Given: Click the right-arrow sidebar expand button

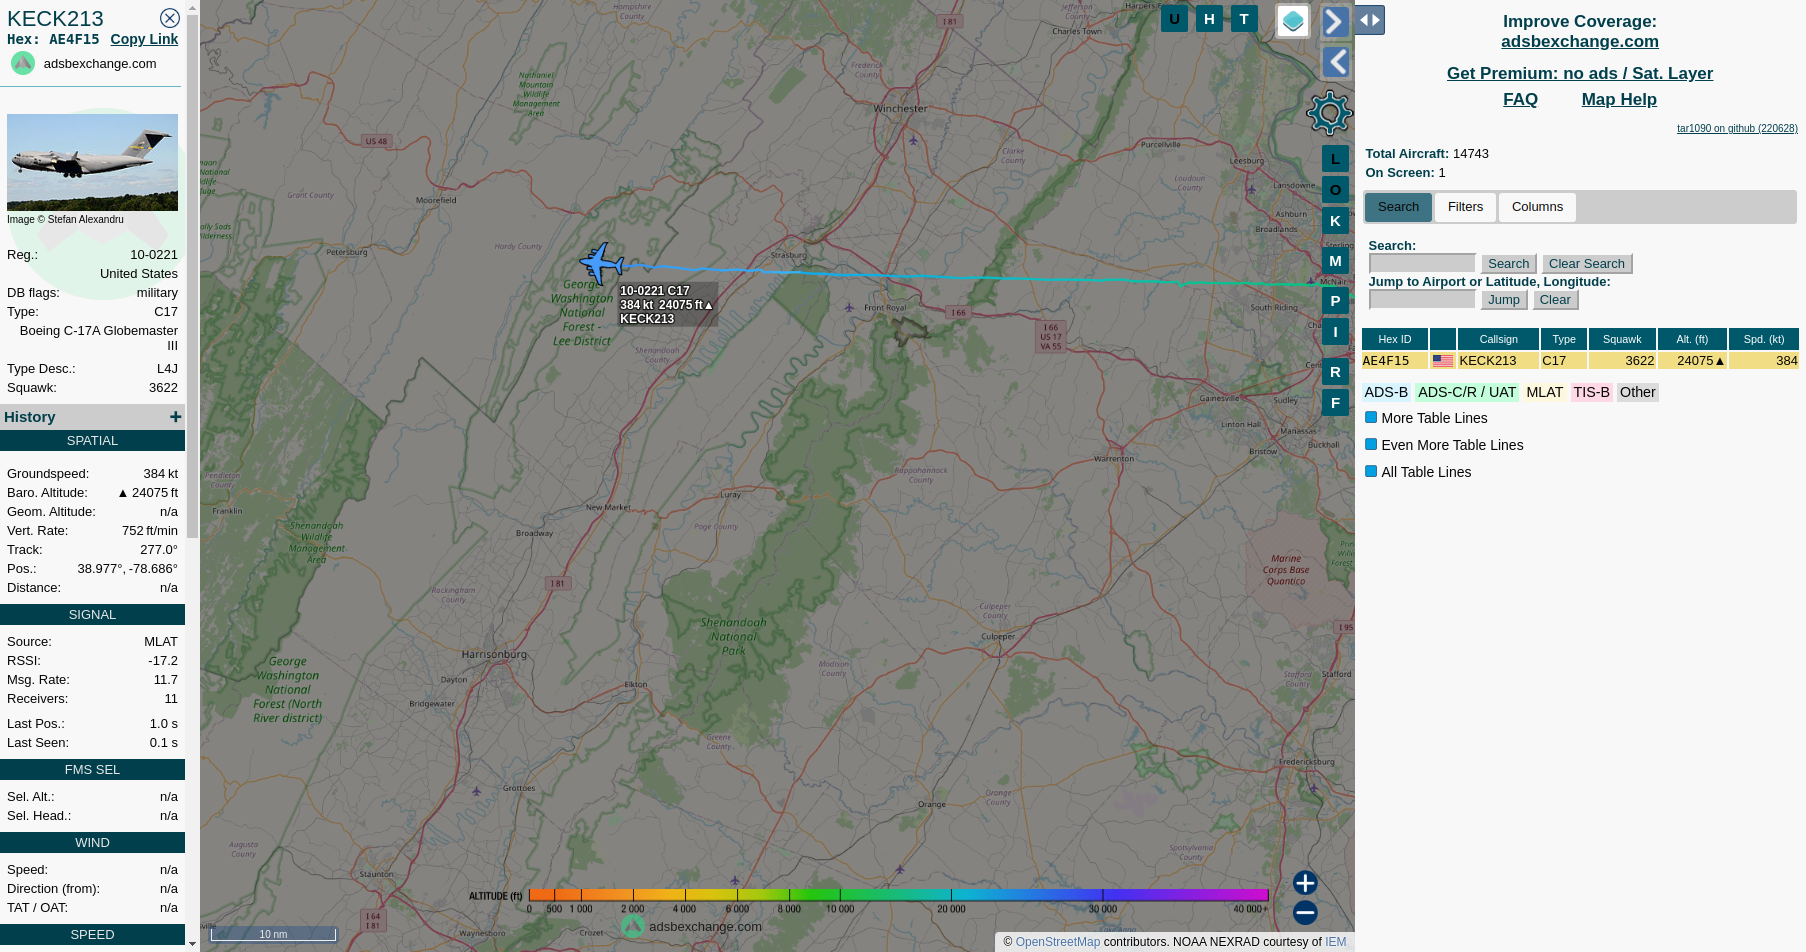Looking at the screenshot, I should pyautogui.click(x=1336, y=21).
